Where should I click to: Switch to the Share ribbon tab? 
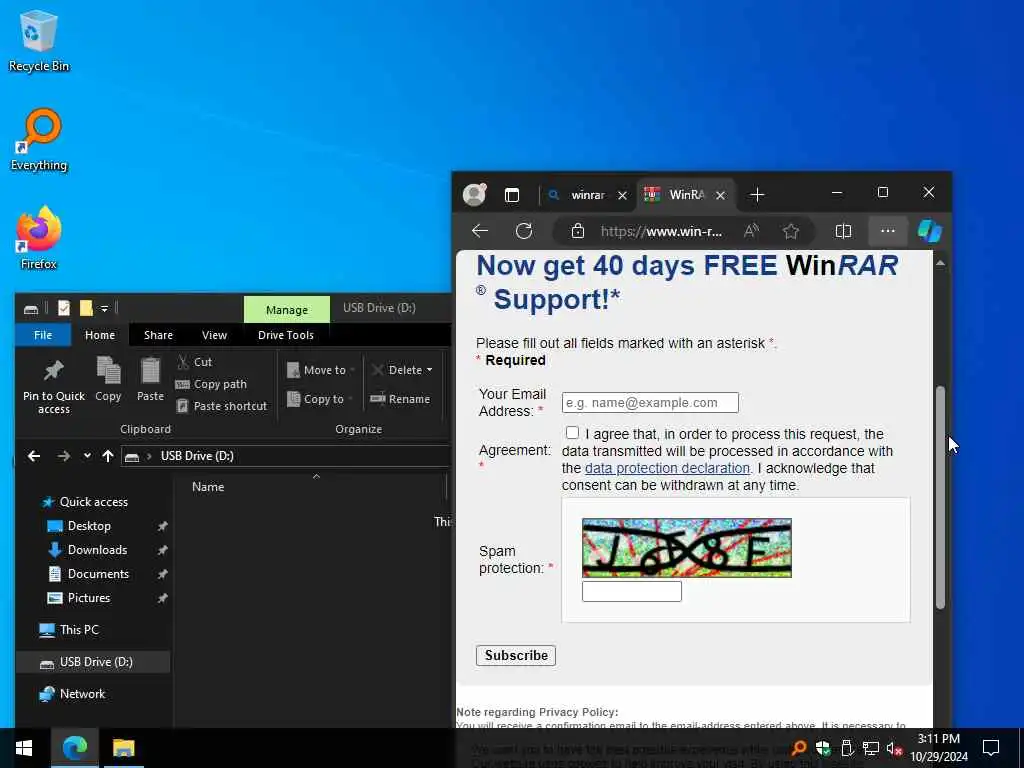coord(159,335)
